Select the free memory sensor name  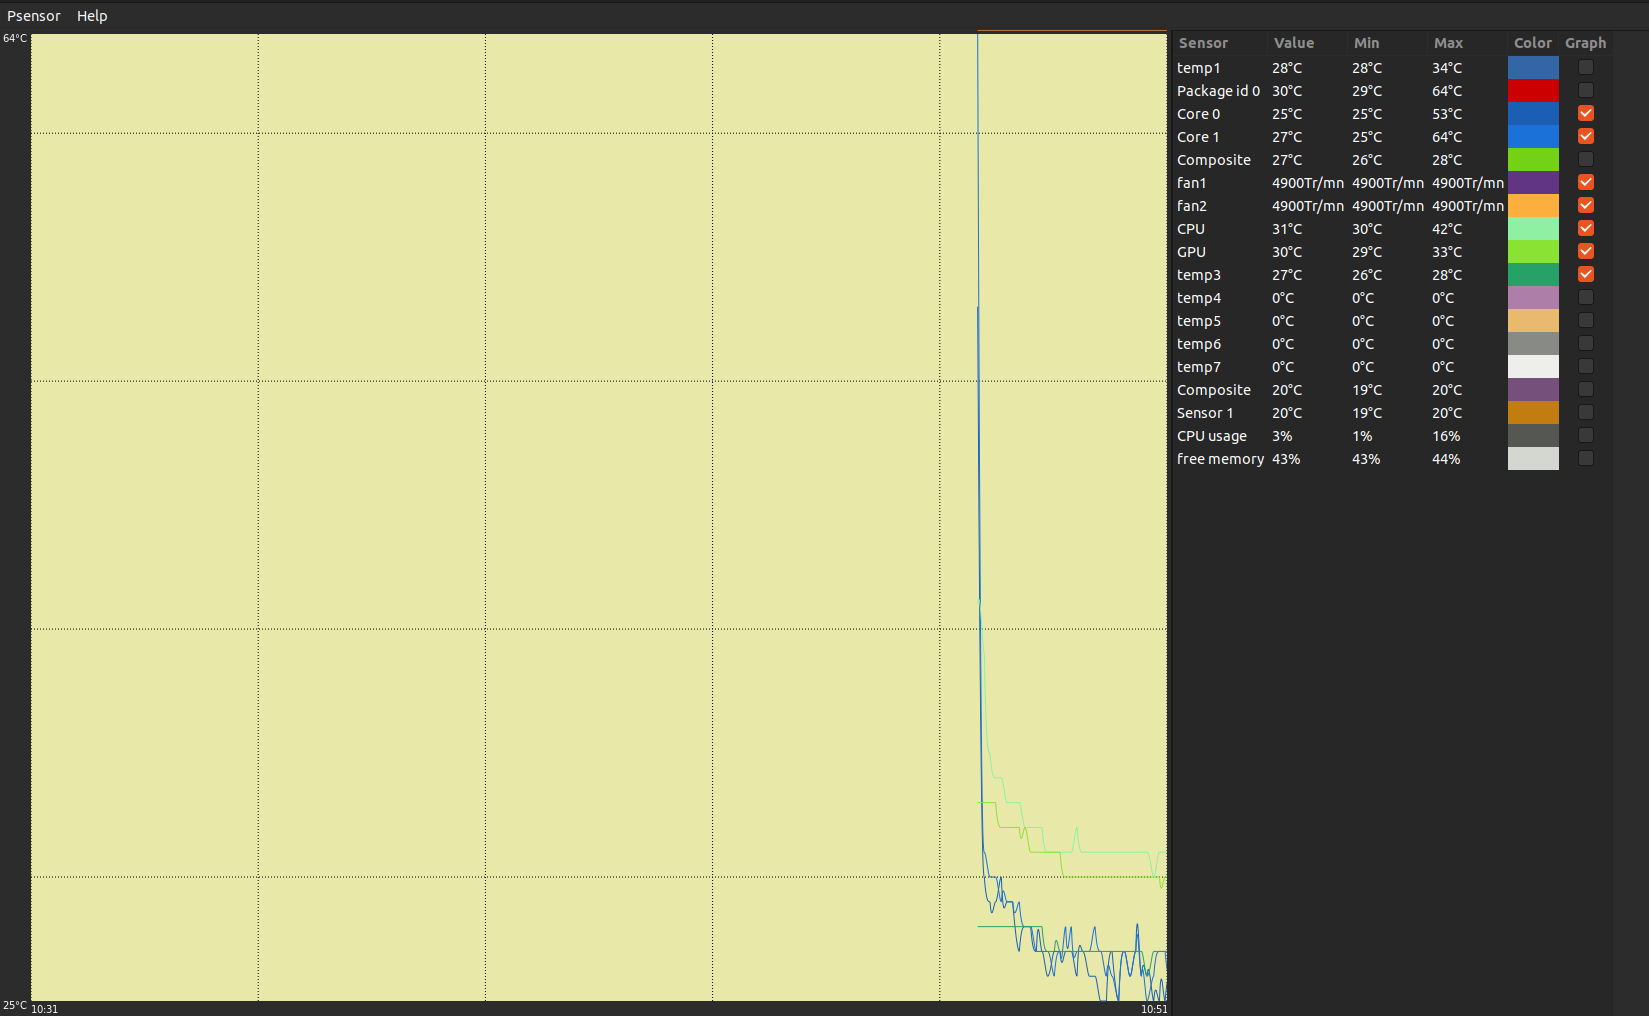[x=1220, y=459]
